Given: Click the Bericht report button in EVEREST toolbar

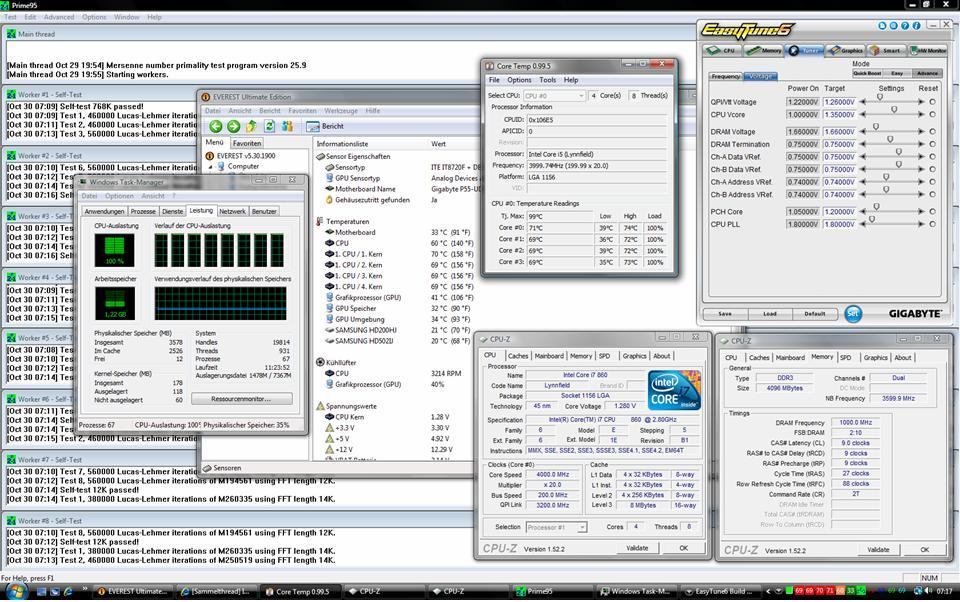Looking at the screenshot, I should 325,126.
